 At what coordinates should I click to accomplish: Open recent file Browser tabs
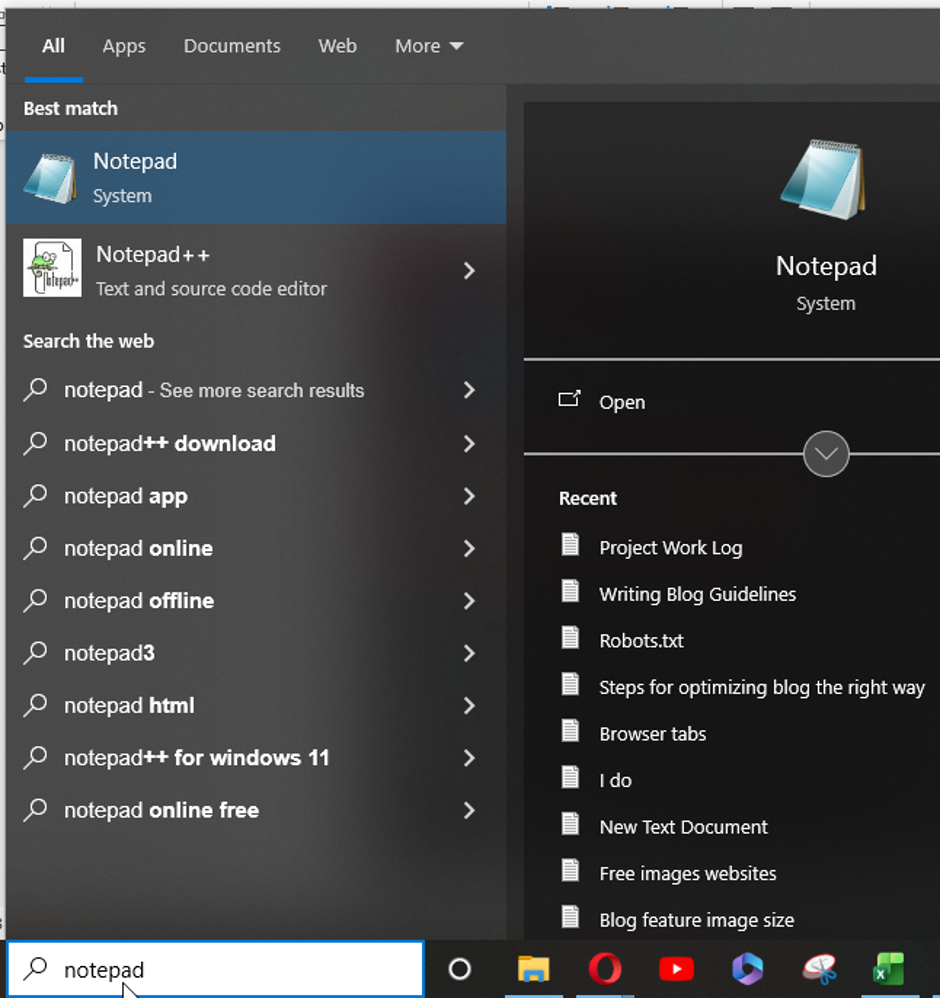653,734
